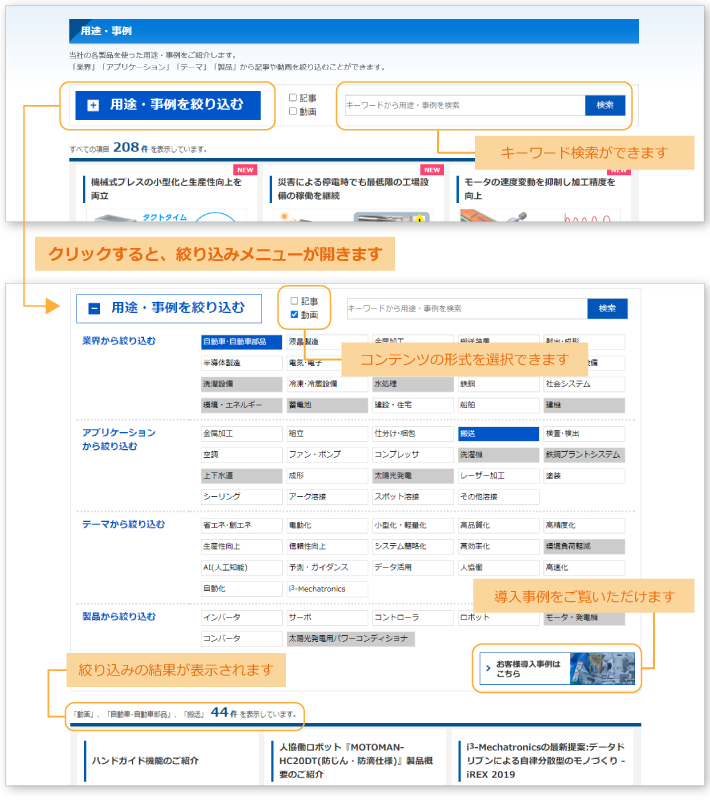Viewport: 710px width, 800px height.
Task: Focus the keyword search field above the 208件 count
Action: tap(465, 105)
